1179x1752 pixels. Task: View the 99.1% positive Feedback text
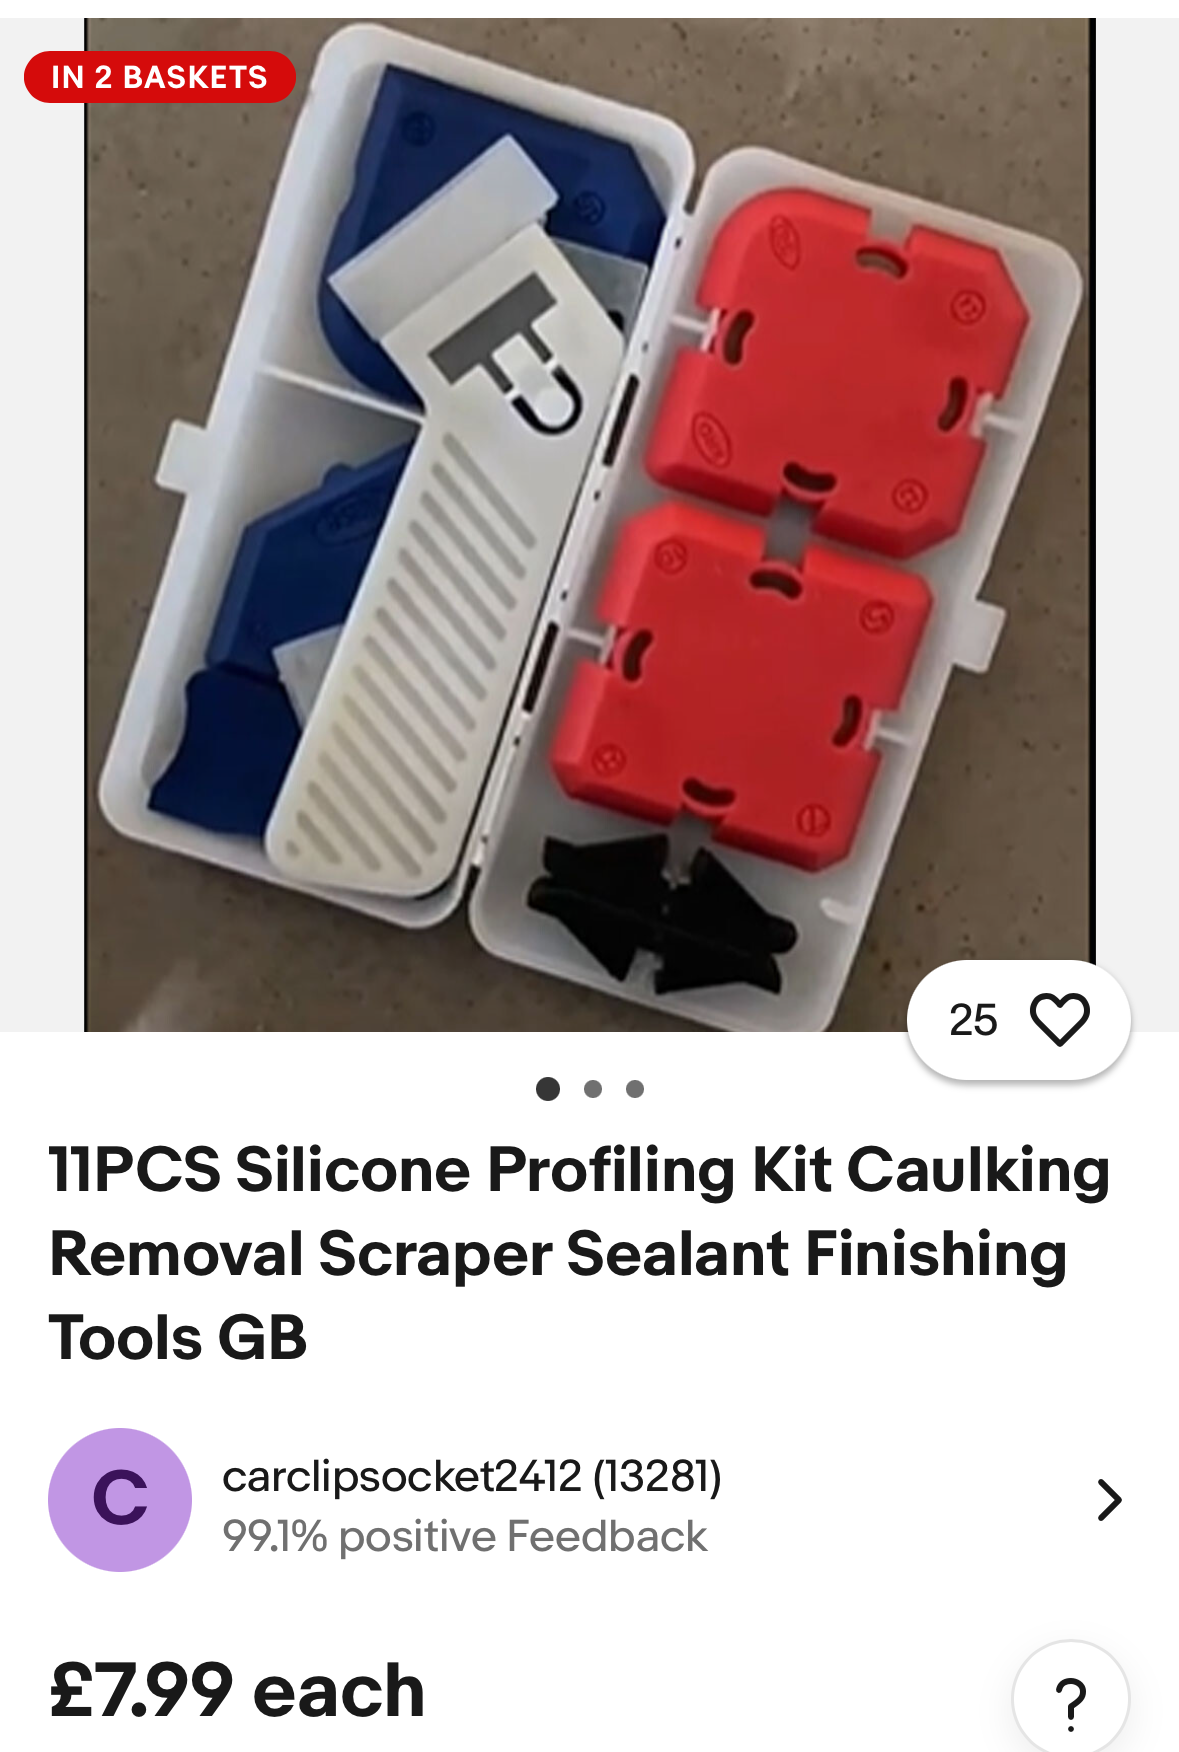(x=464, y=1536)
